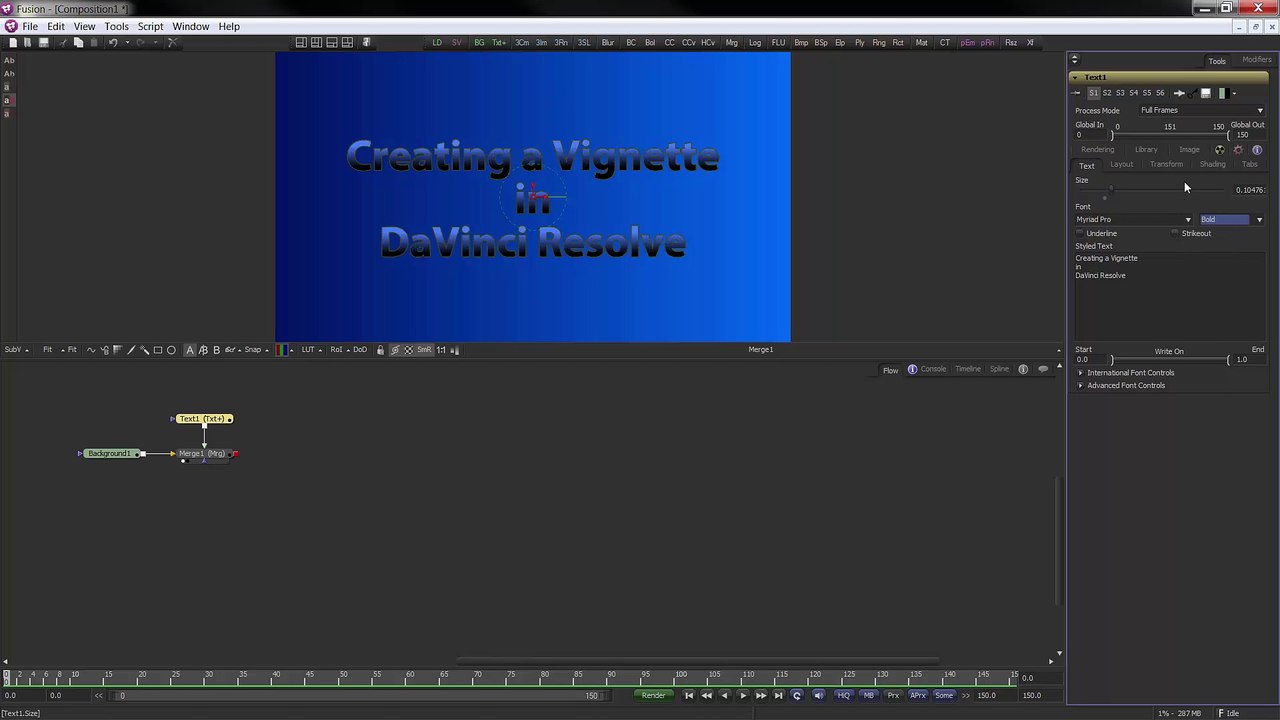Click the S2 settings slot button
Screen dimensions: 1280x720
[x=1107, y=93]
